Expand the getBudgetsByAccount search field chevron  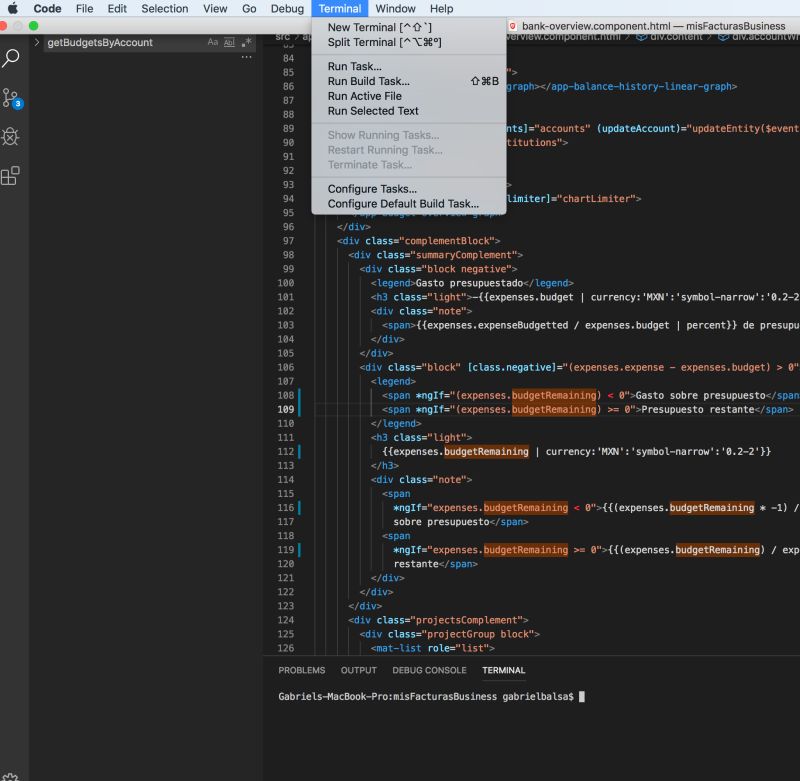pos(37,43)
